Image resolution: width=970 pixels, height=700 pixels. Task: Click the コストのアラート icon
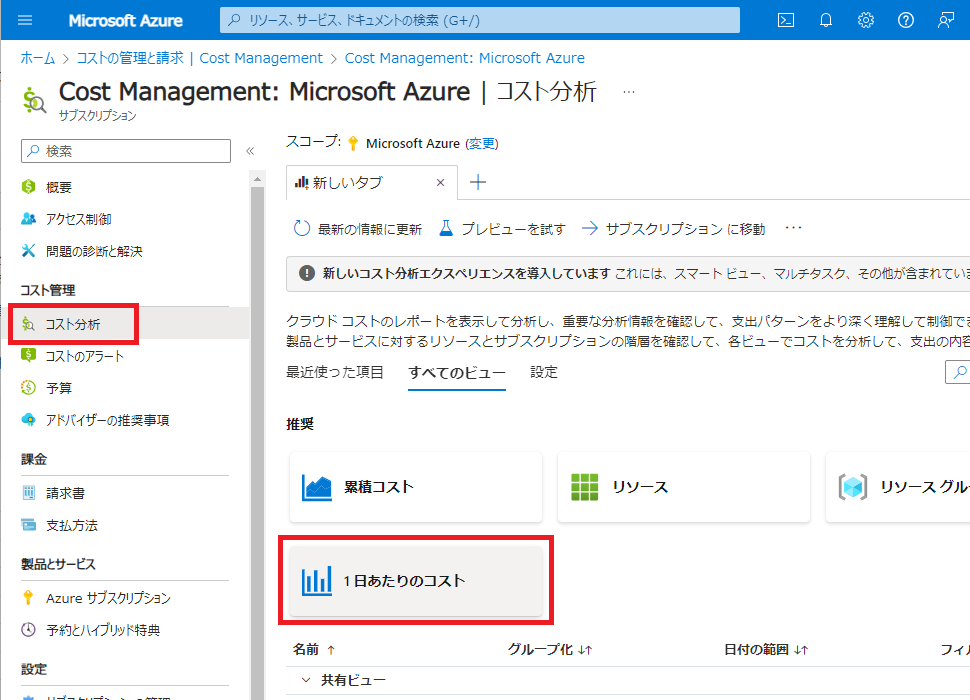(x=28, y=356)
